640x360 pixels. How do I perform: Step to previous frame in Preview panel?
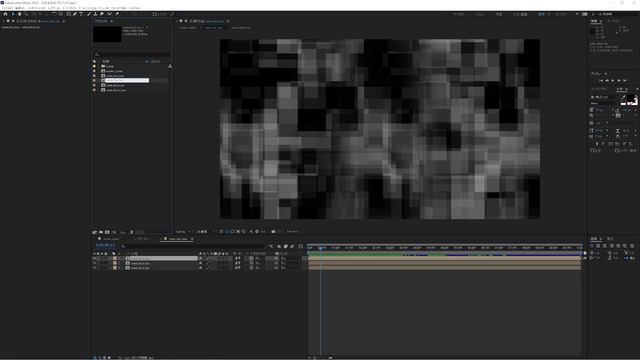607,81
